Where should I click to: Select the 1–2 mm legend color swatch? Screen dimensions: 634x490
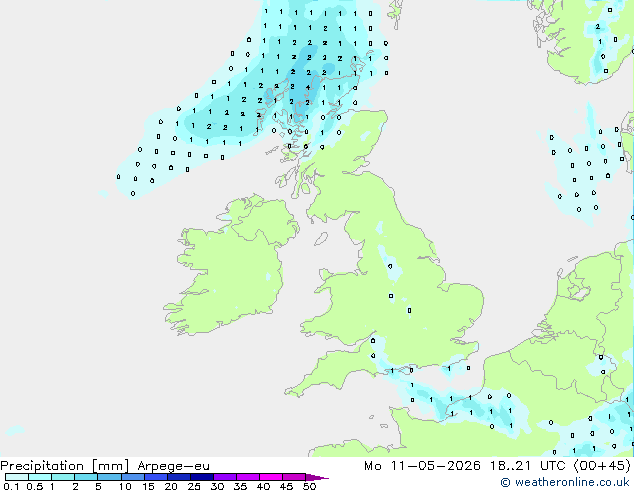click(63, 477)
